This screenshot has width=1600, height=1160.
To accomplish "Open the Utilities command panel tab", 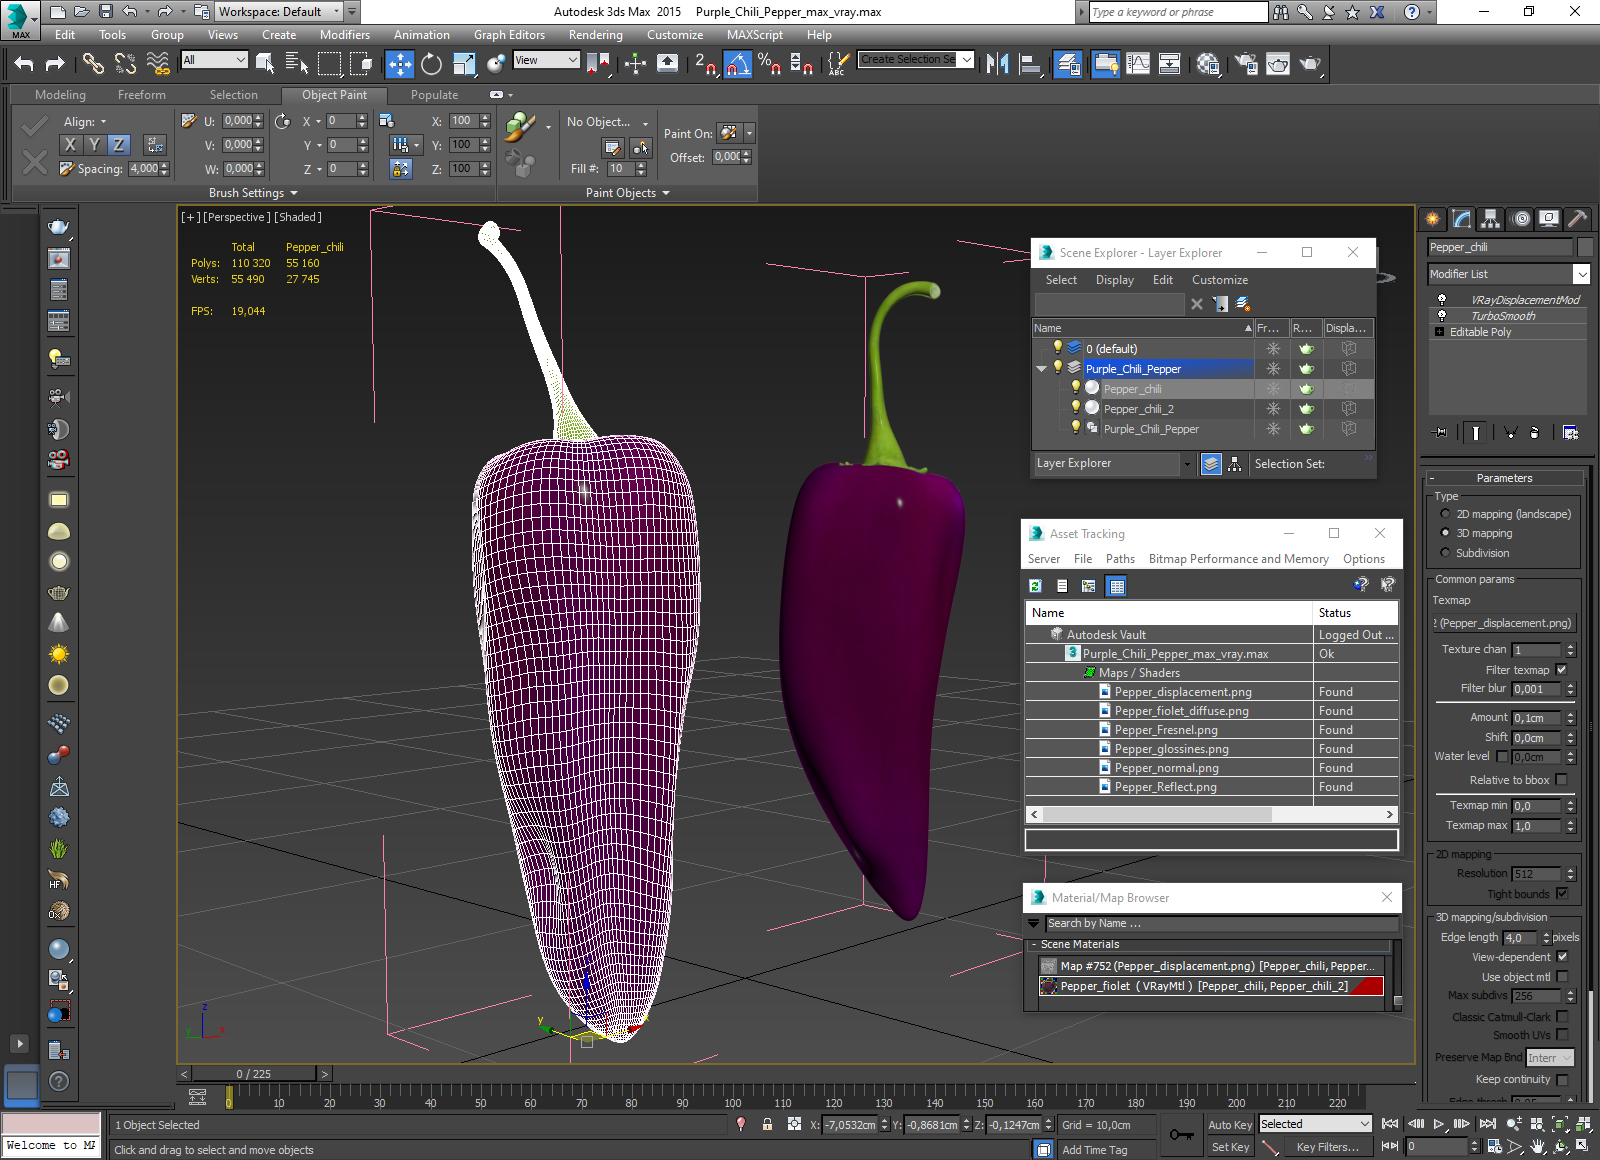I will 1577,219.
